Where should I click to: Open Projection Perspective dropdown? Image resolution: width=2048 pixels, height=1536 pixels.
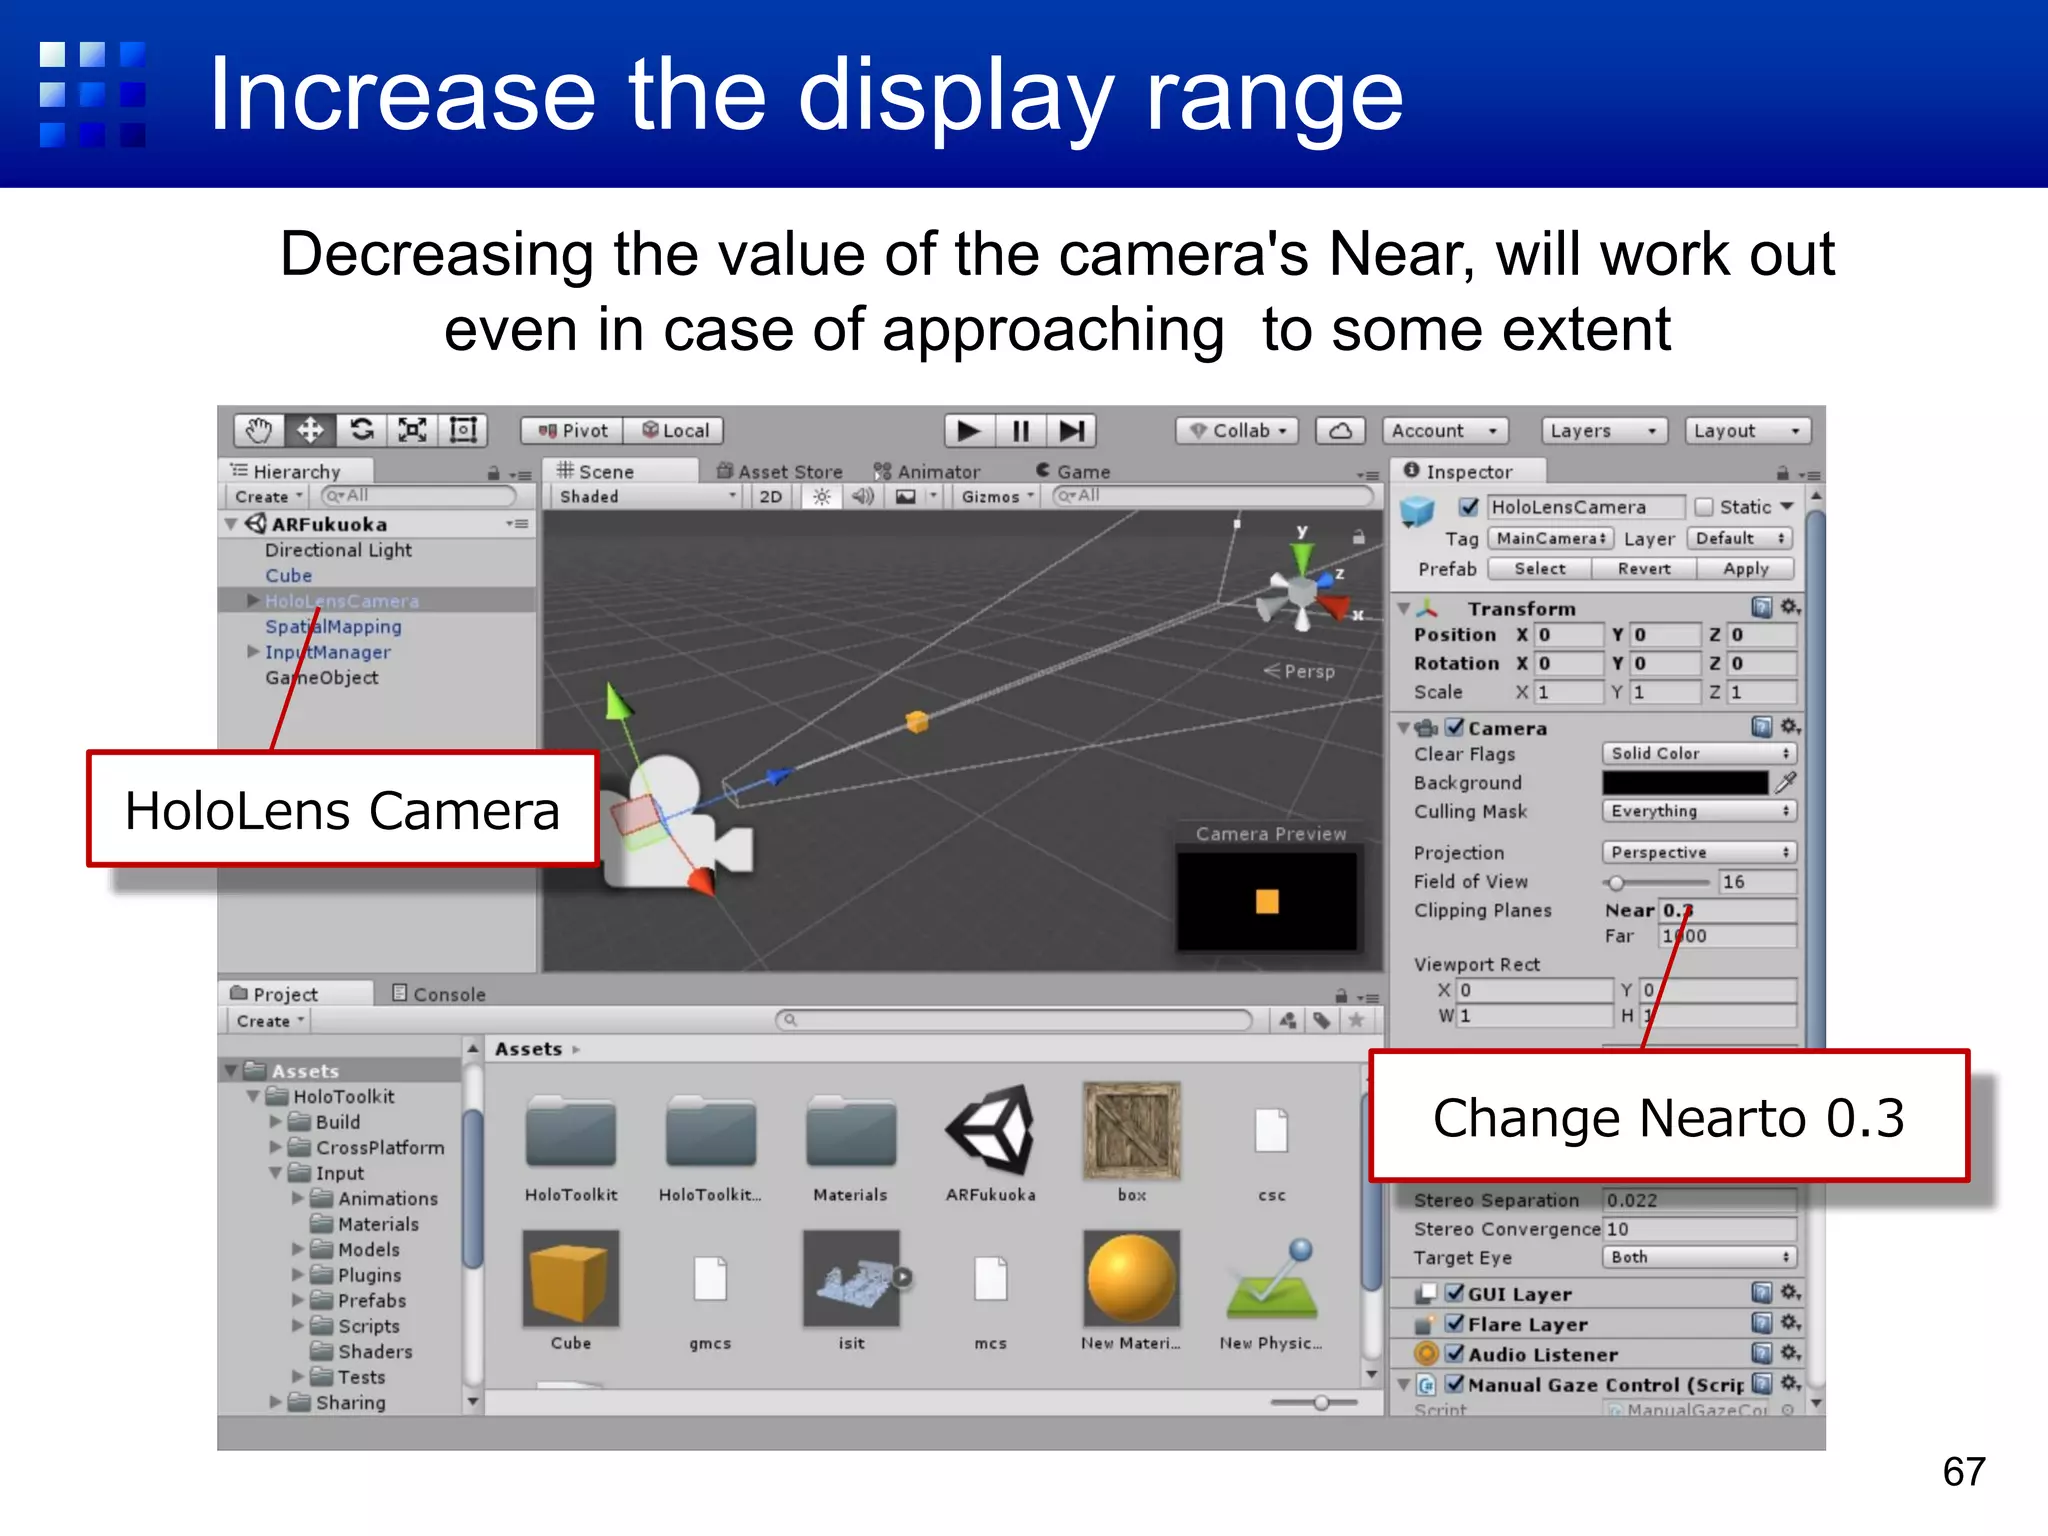pyautogui.click(x=1699, y=852)
